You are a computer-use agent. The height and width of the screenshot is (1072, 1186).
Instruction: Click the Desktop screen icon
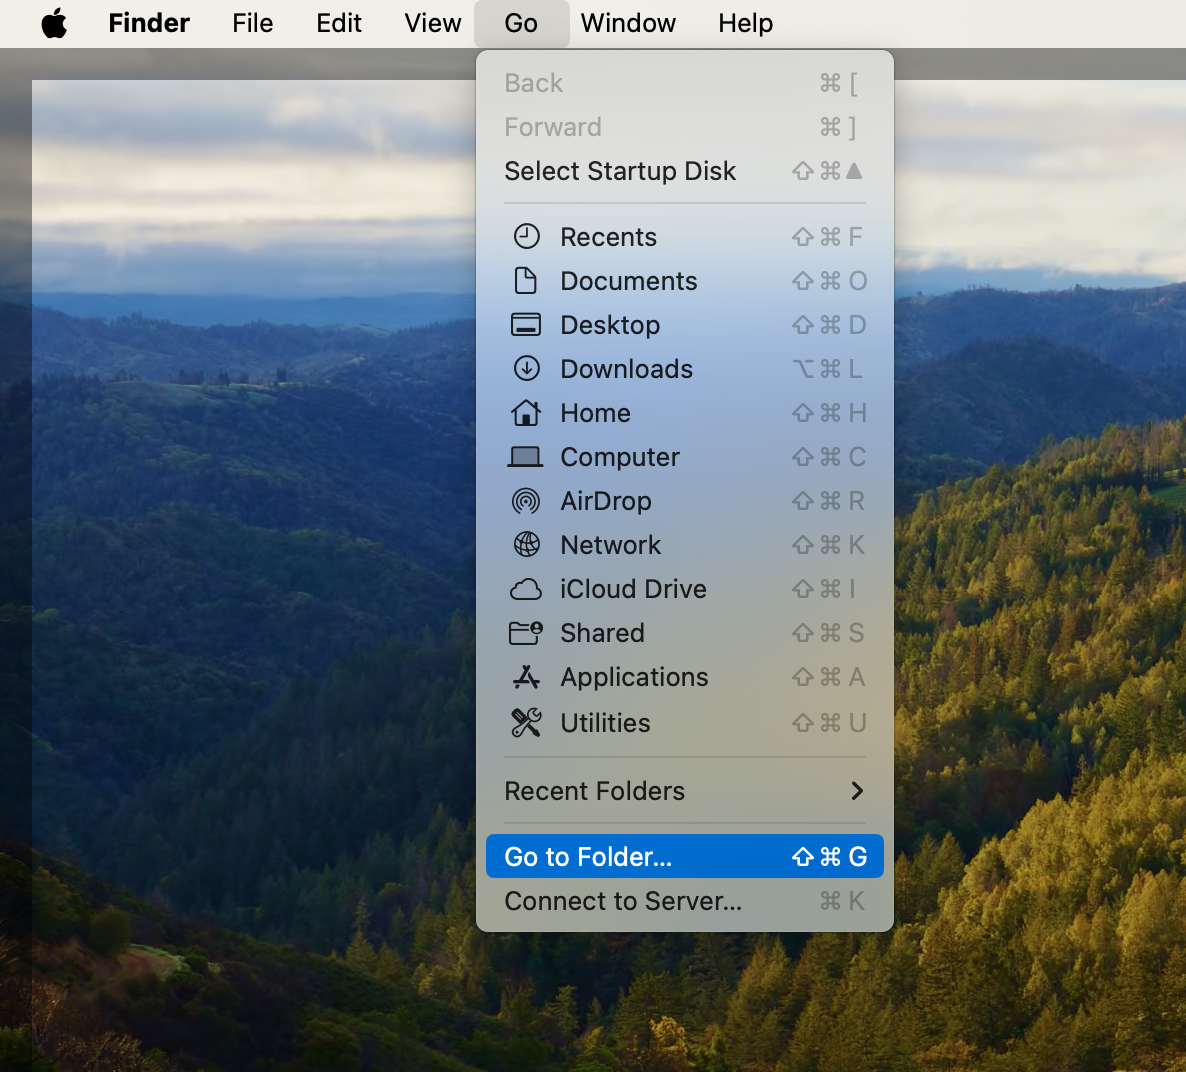[x=526, y=325]
